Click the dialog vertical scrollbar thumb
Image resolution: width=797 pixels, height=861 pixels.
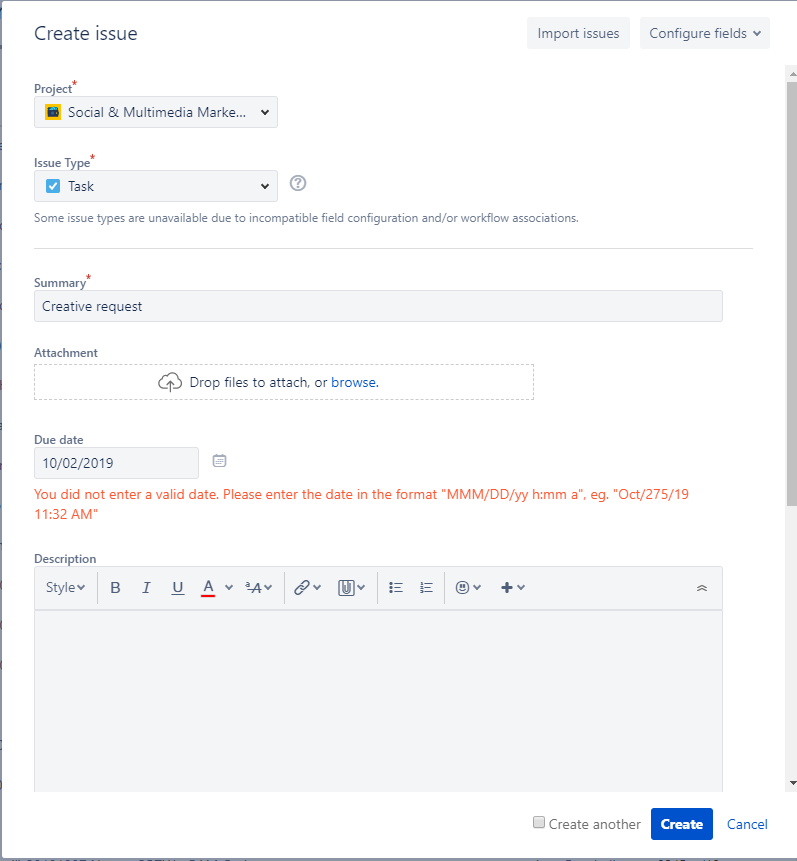(x=792, y=294)
